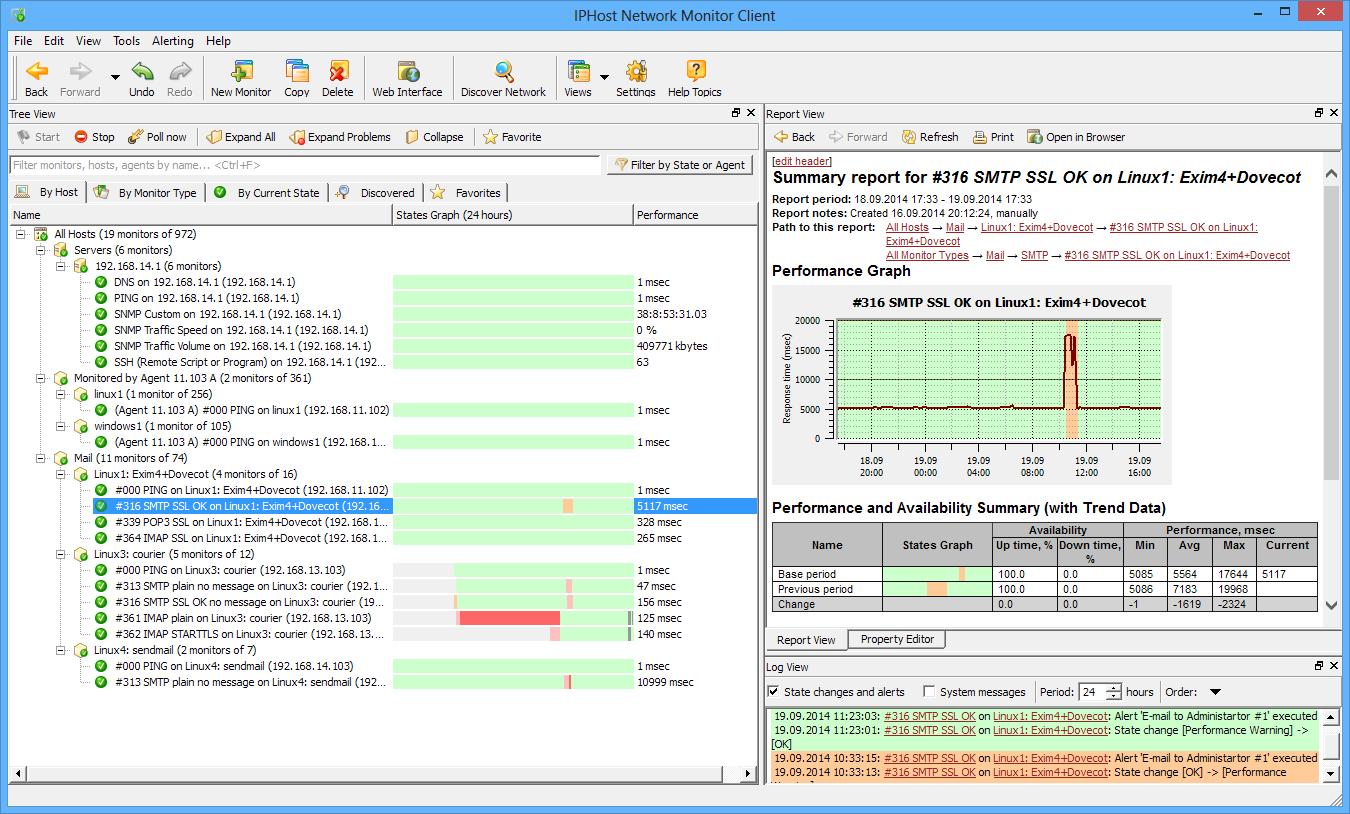Open the Tools menu
The width and height of the screenshot is (1350, 814).
(126, 41)
